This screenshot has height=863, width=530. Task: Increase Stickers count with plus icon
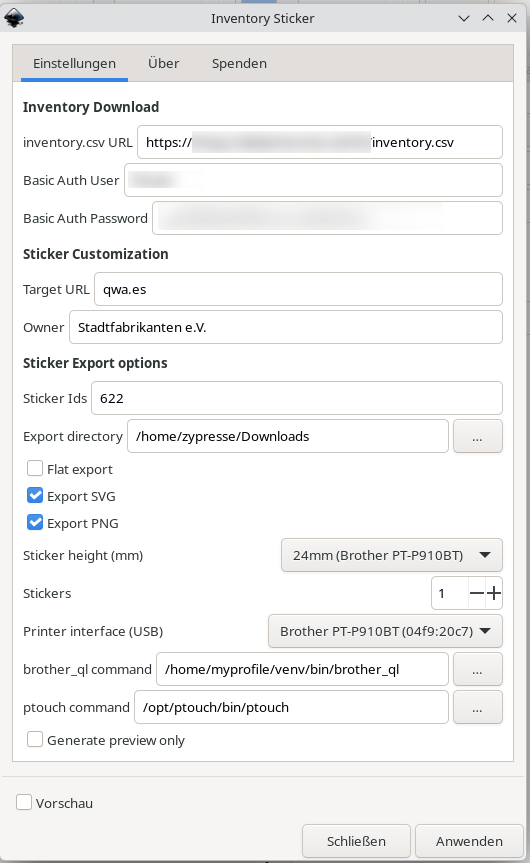[494, 593]
